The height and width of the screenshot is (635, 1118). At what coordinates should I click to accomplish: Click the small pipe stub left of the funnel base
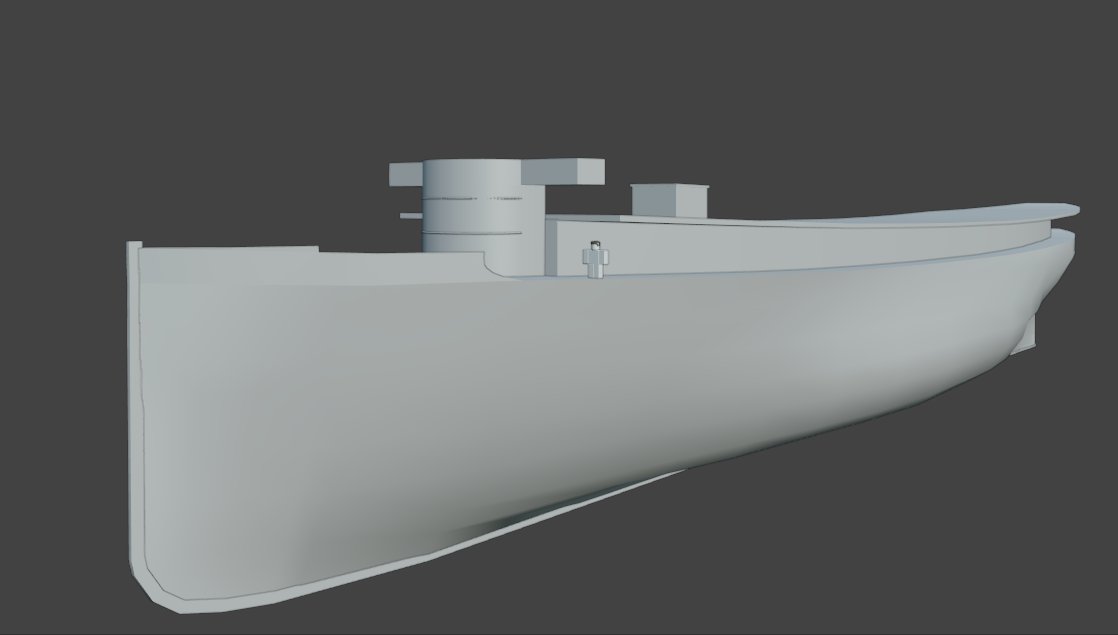[410, 214]
